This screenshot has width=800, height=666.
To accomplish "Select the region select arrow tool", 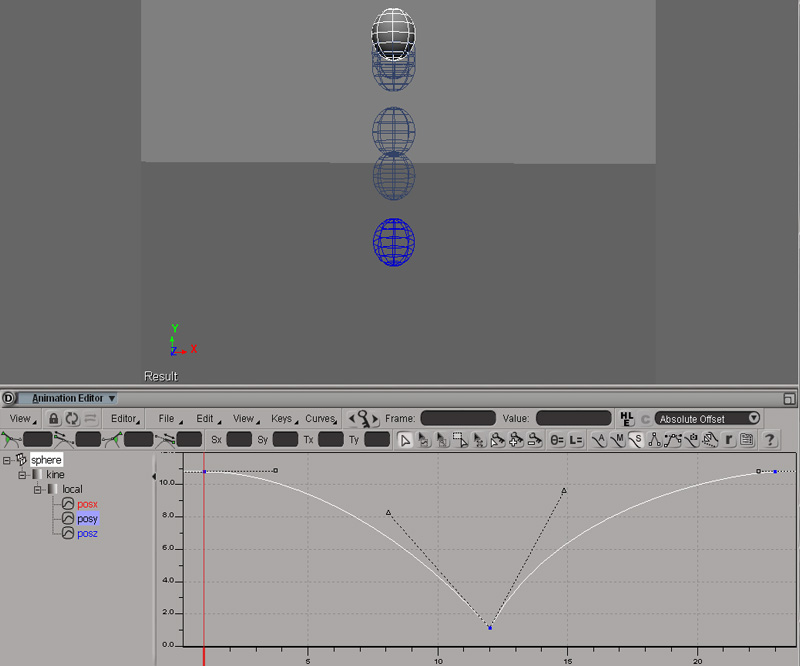I will click(x=442, y=439).
